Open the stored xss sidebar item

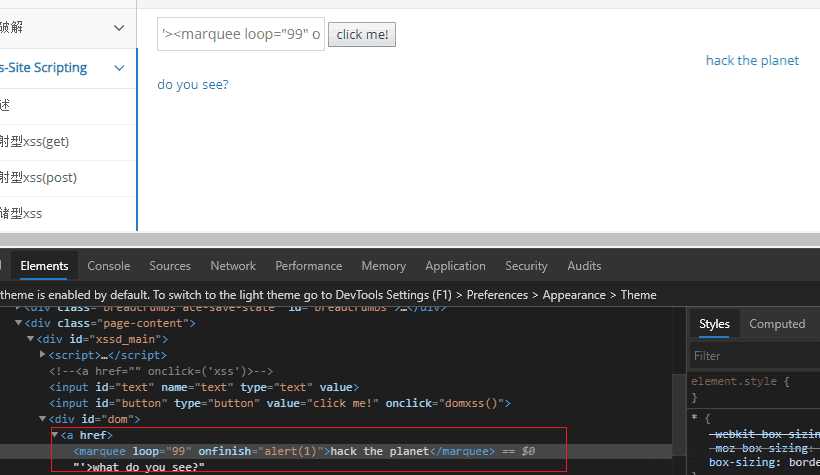point(21,213)
